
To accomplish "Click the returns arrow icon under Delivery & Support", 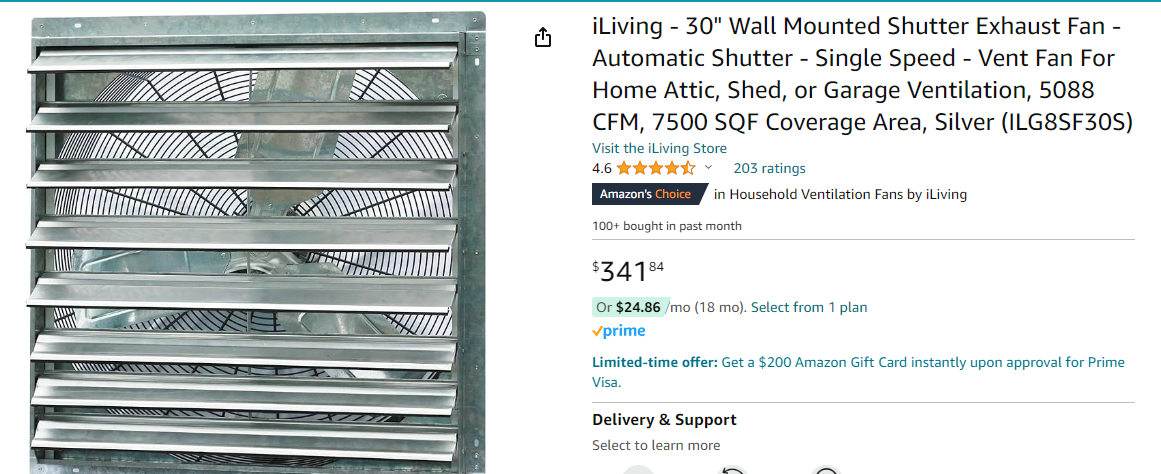I will click(x=732, y=470).
